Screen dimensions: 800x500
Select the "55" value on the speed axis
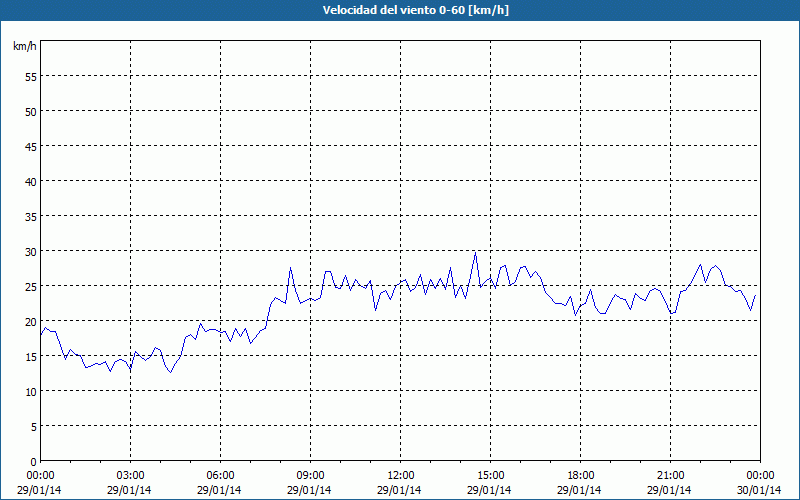pyautogui.click(x=31, y=77)
